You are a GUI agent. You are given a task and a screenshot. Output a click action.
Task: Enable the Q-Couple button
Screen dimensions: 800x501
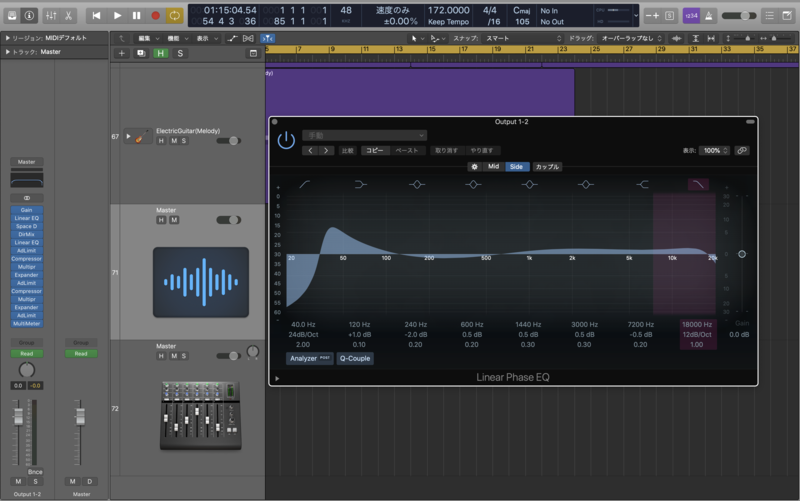pos(355,359)
